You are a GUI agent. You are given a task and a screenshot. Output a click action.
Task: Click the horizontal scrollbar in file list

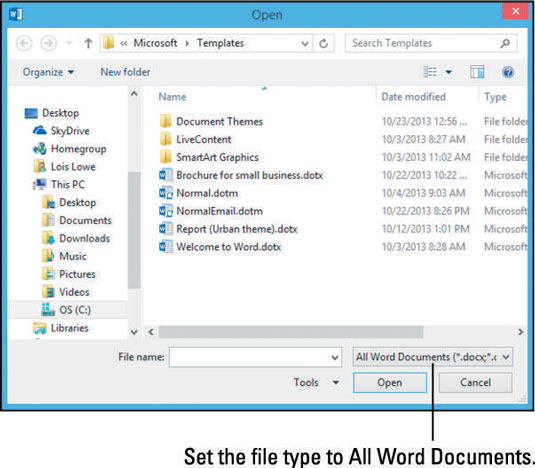coord(291,332)
